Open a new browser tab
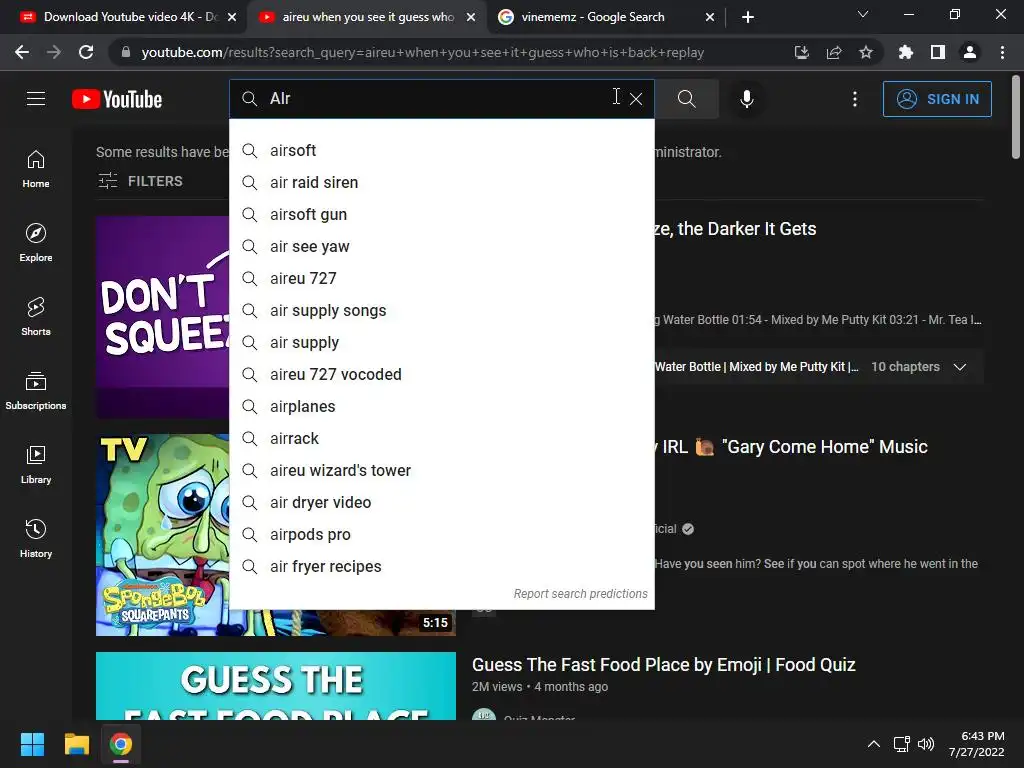Viewport: 1024px width, 768px height. click(x=748, y=17)
